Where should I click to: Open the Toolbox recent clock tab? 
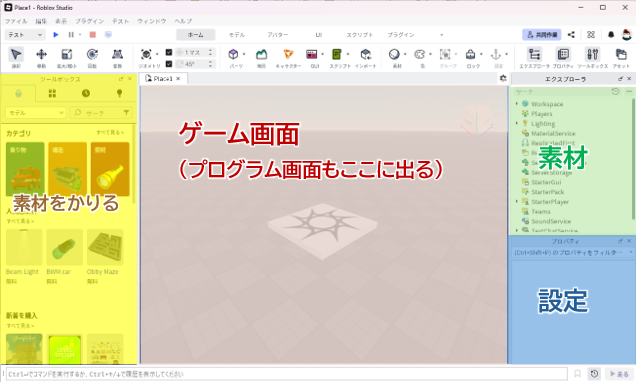coord(86,94)
